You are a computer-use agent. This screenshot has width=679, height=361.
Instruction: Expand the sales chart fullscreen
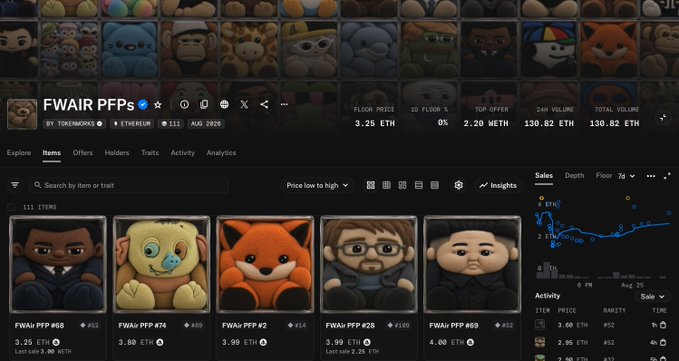tap(667, 176)
